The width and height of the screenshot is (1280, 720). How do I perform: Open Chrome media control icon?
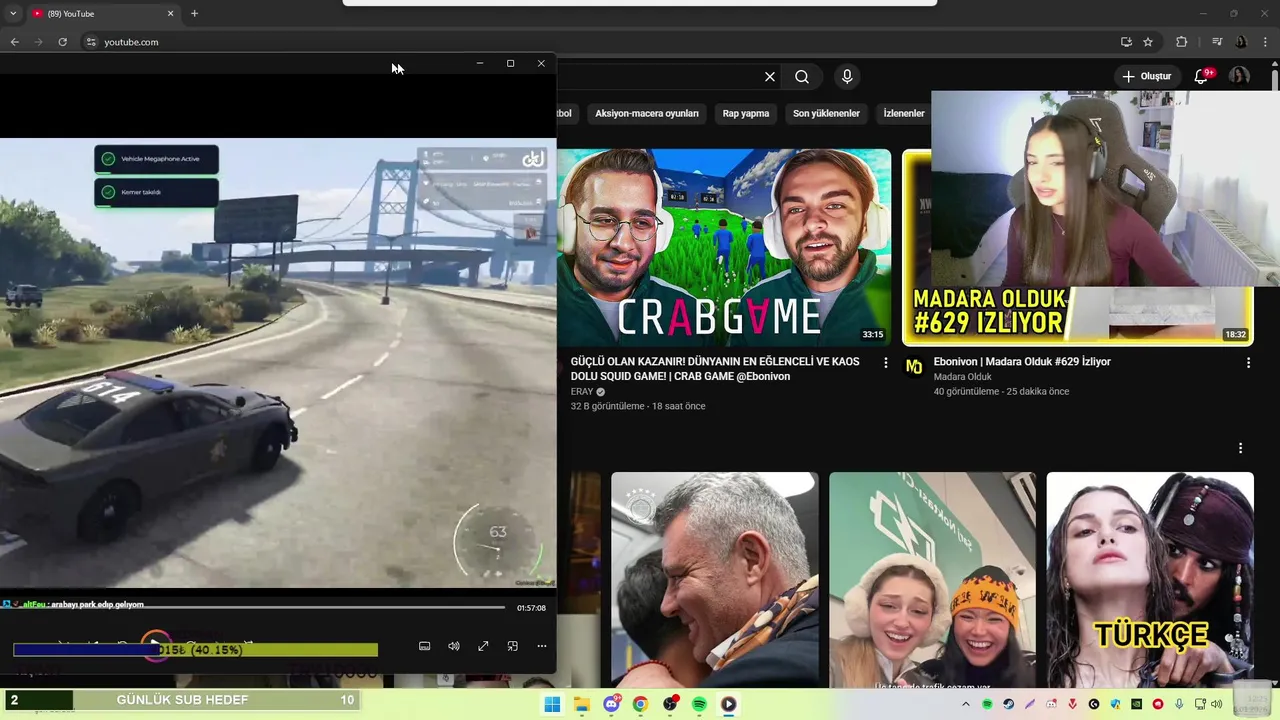pyautogui.click(x=1217, y=42)
